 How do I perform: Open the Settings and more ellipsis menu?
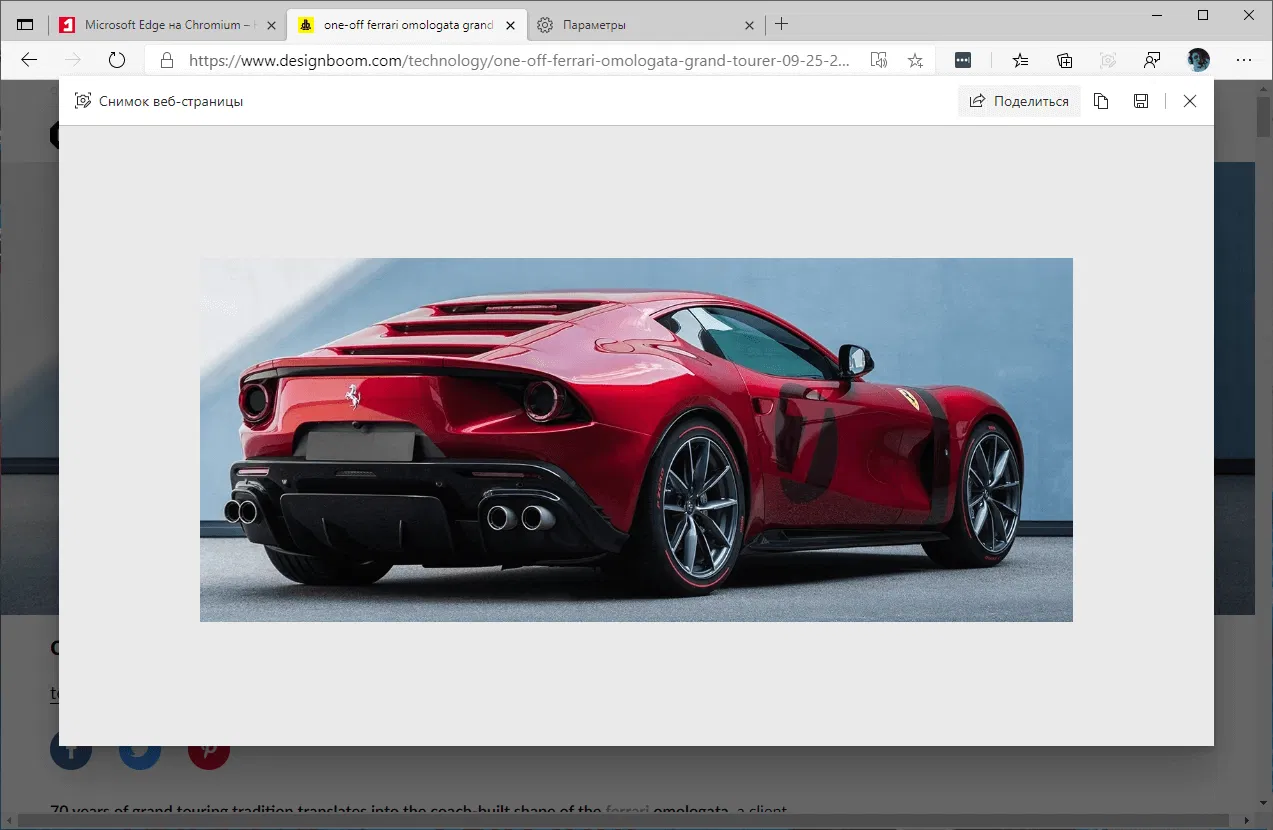click(x=1243, y=60)
